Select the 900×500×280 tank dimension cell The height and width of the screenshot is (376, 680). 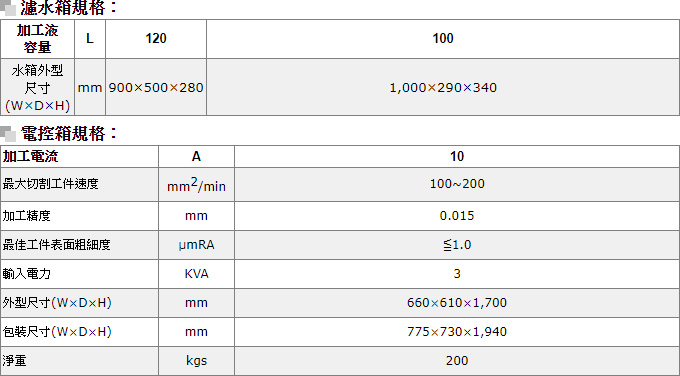(x=156, y=88)
